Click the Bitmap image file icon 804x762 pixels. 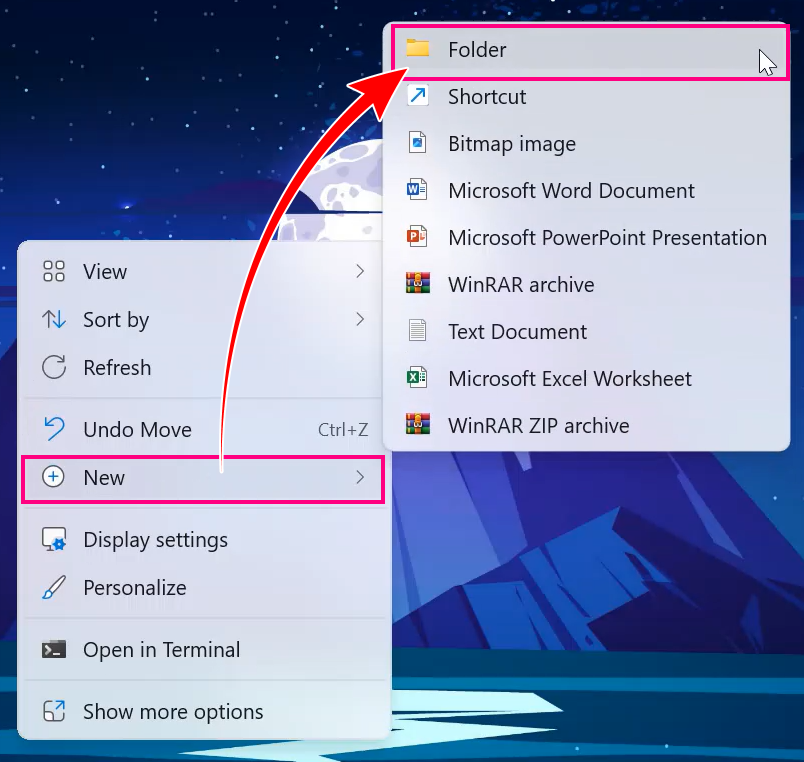(x=417, y=143)
